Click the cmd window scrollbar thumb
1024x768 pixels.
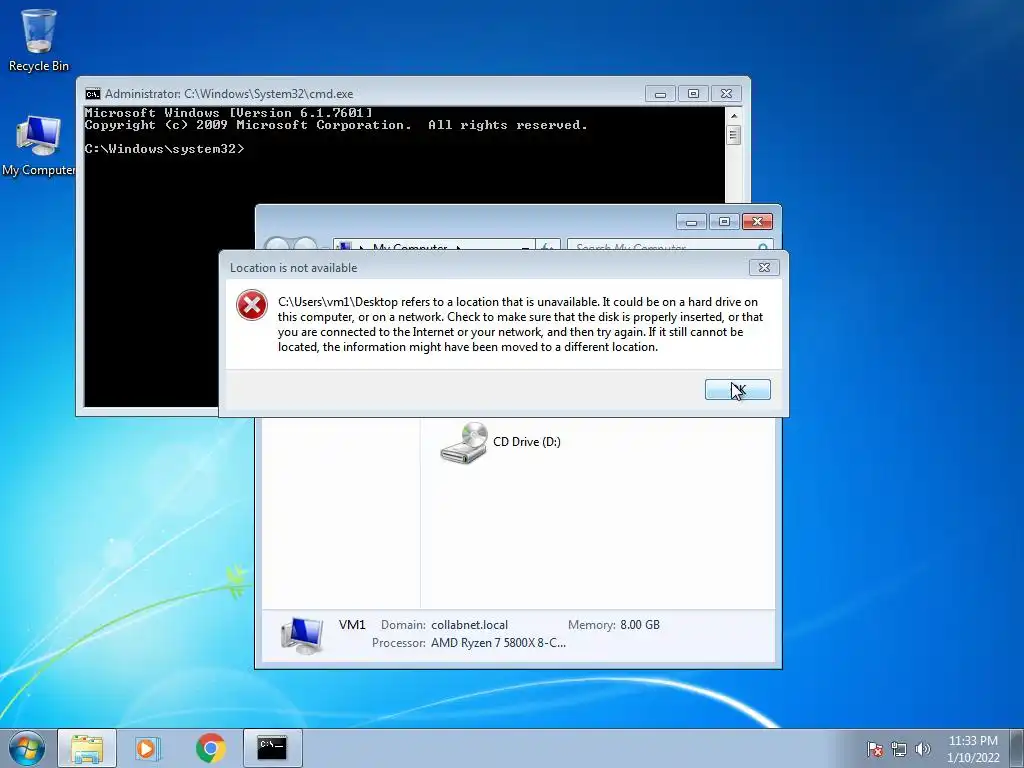tap(733, 135)
